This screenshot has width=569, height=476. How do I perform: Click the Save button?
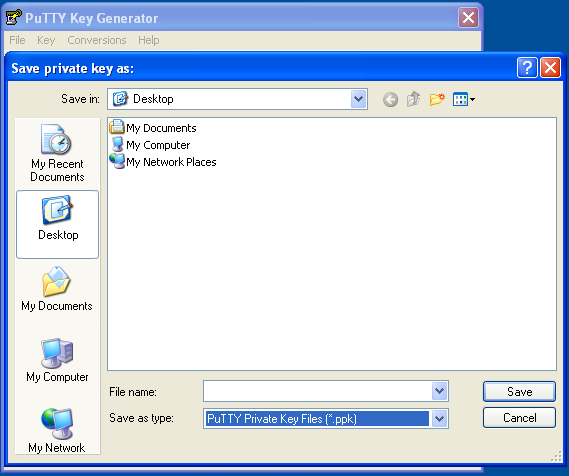519,391
